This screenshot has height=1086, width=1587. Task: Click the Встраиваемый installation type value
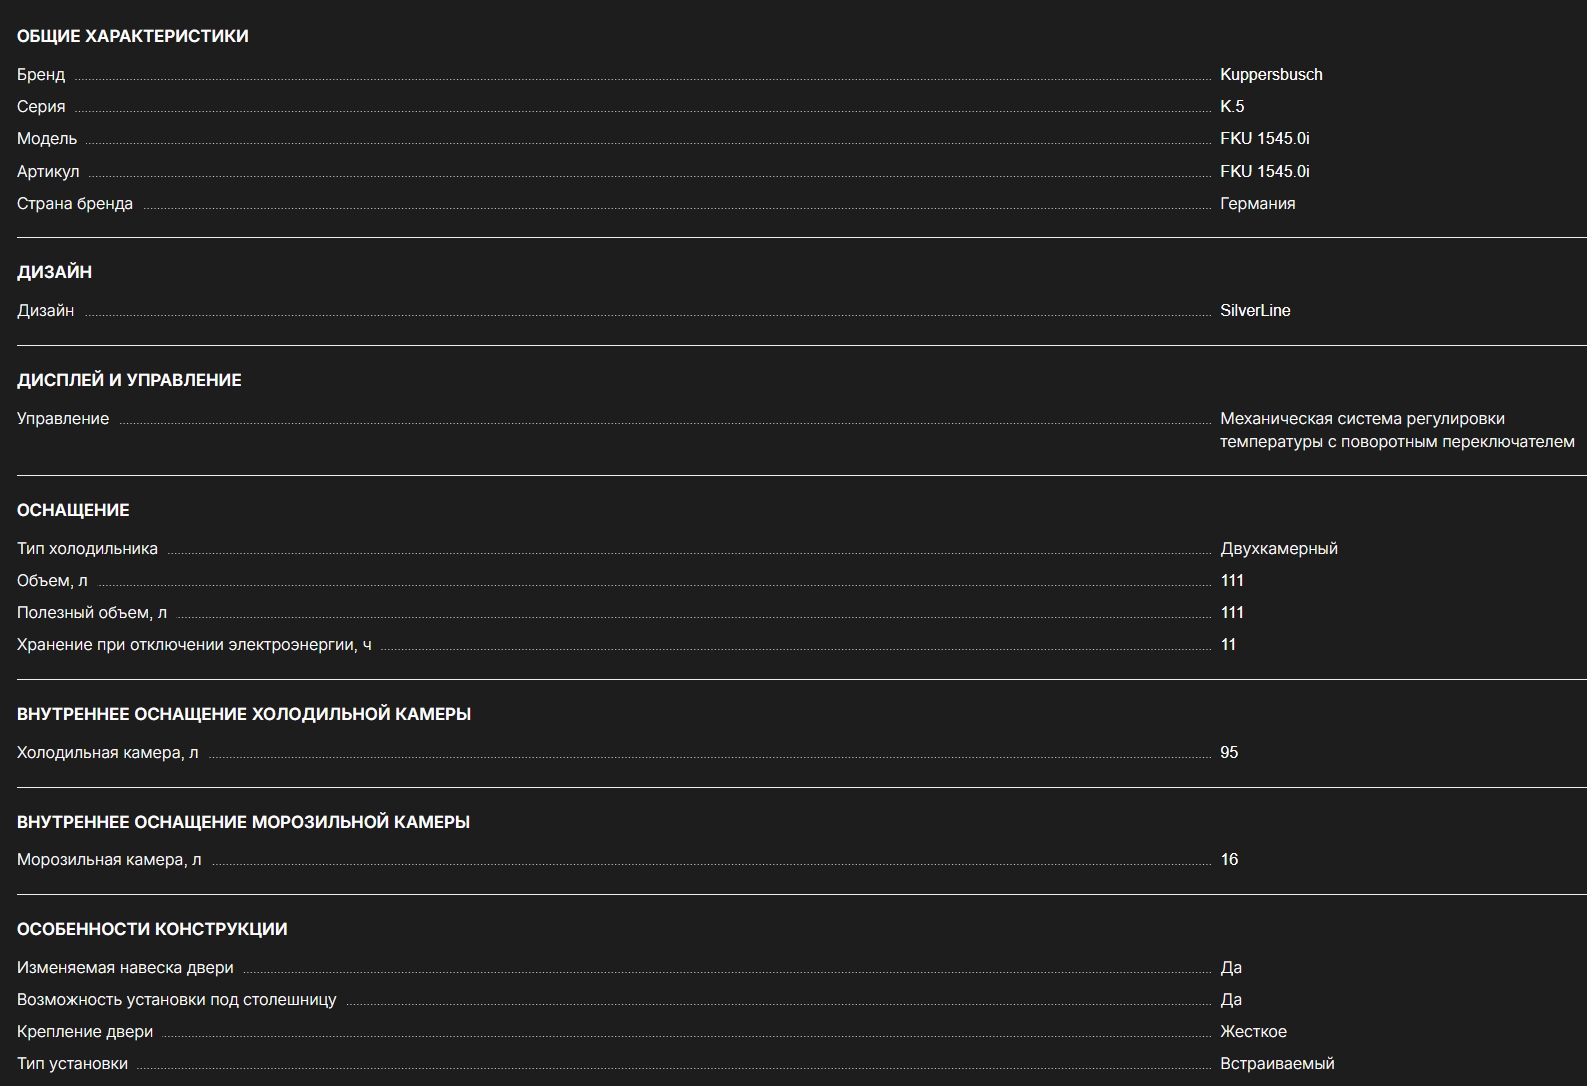1277,1064
